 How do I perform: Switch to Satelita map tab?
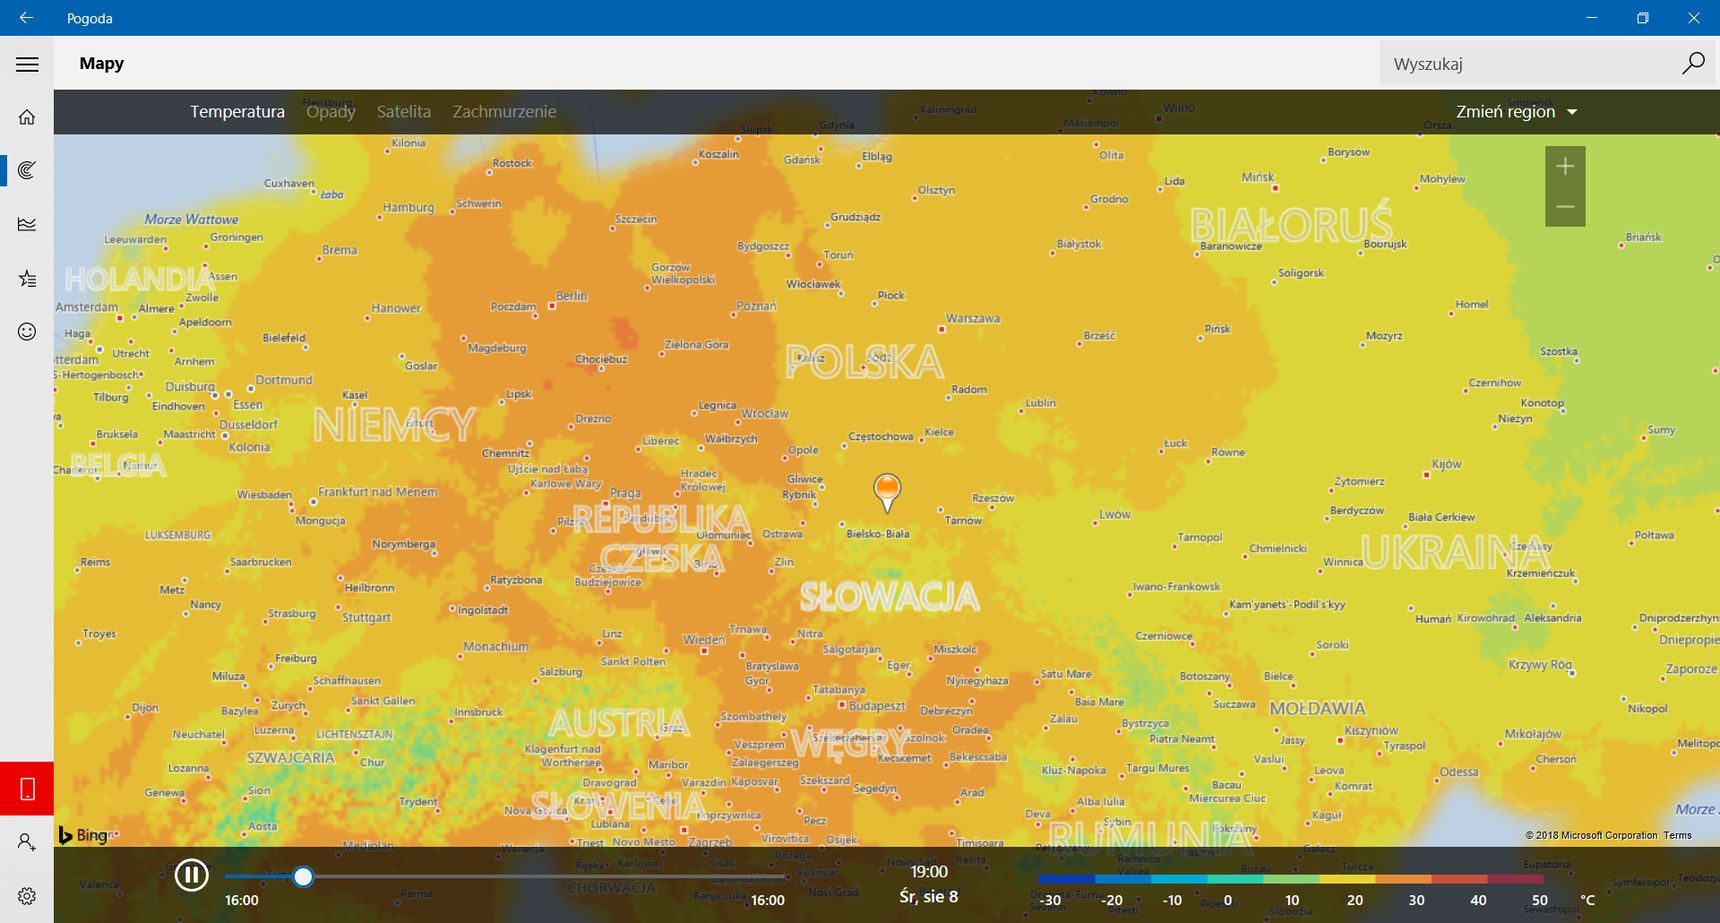(x=404, y=112)
